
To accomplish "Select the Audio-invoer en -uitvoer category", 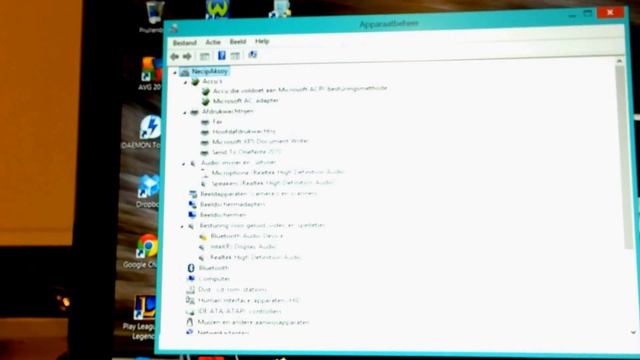I will pyautogui.click(x=239, y=162).
